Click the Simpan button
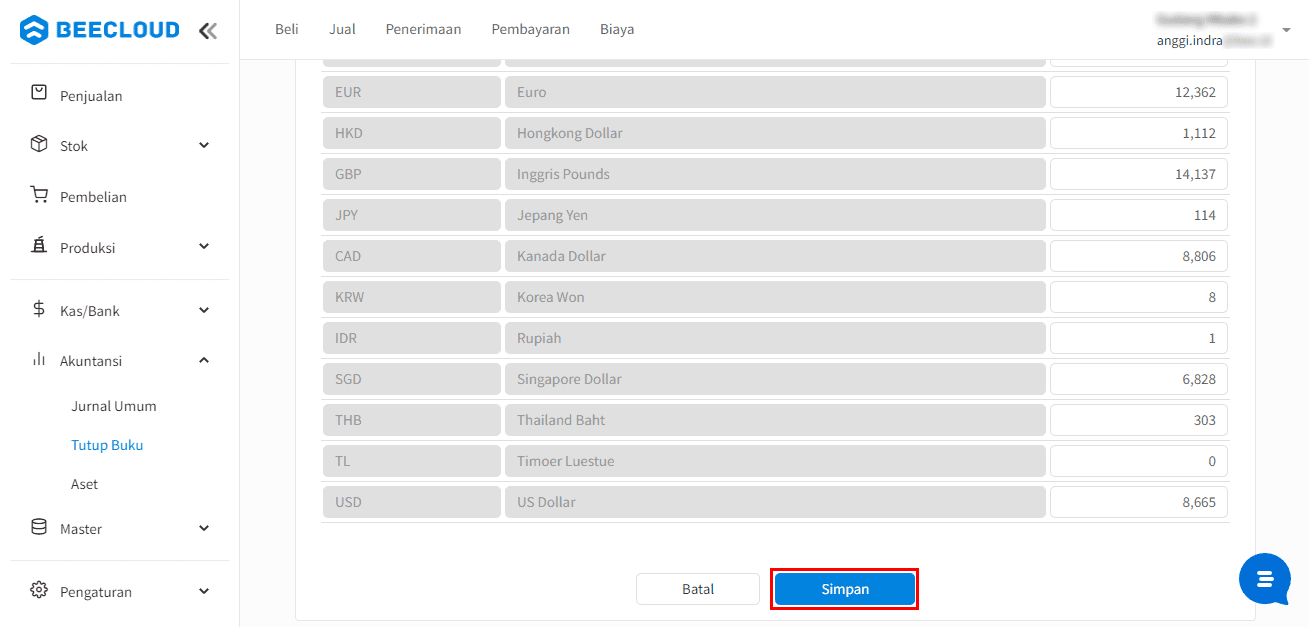This screenshot has width=1309, height=627. (x=845, y=589)
